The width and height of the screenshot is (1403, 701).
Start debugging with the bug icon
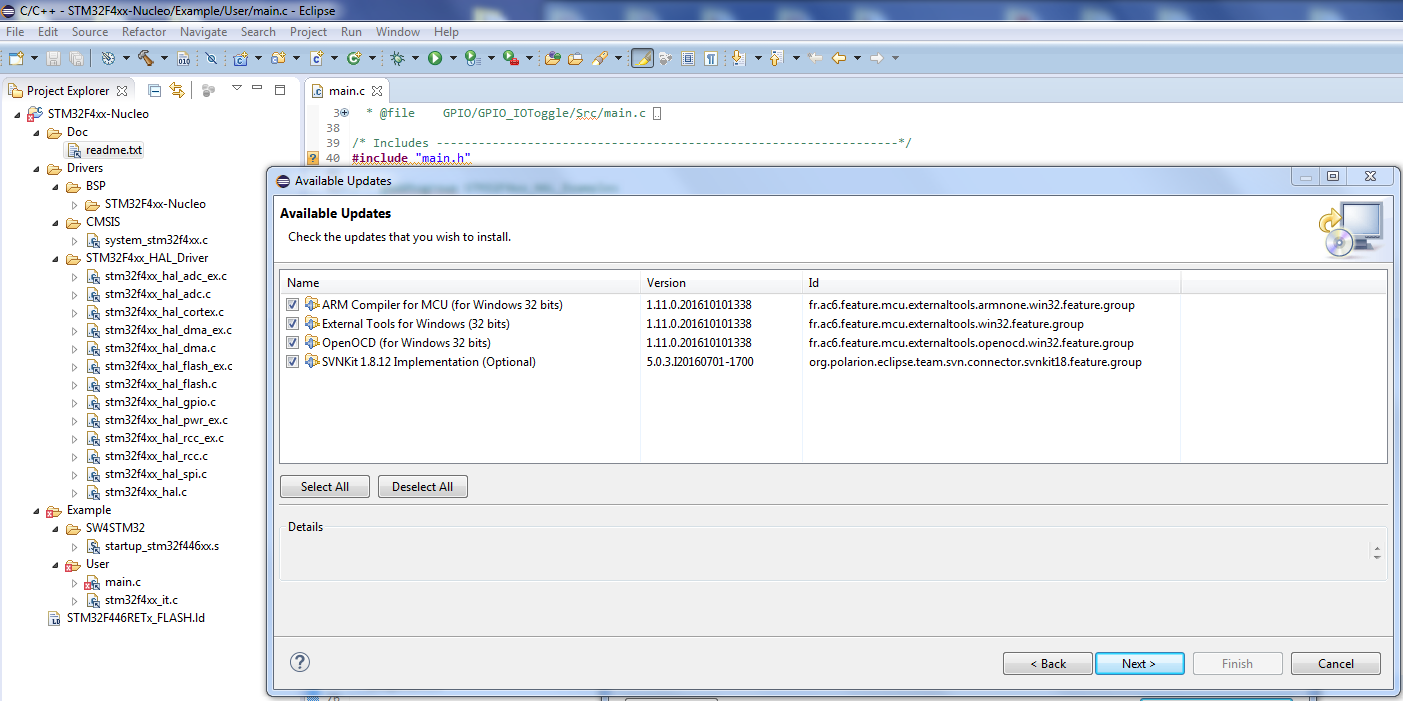click(x=397, y=58)
